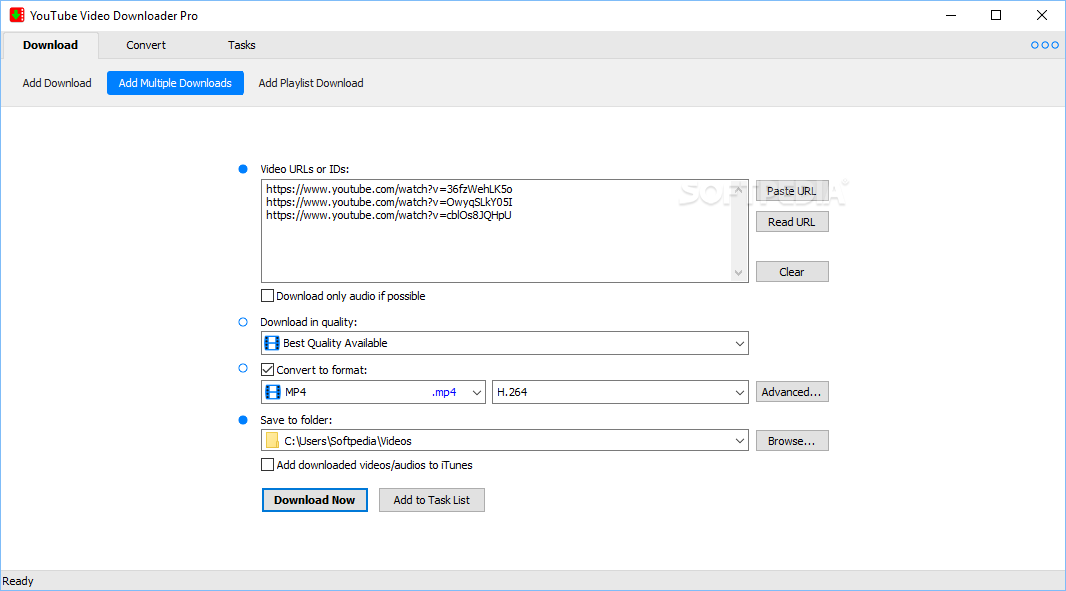Click the Ready status bar text
1066x591 pixels.
point(18,581)
